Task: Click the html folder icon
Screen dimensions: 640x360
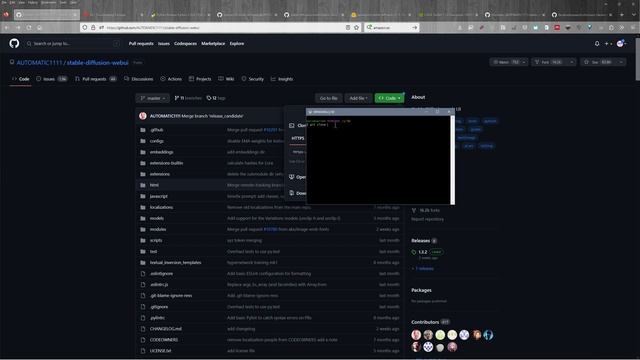Action: pyautogui.click(x=143, y=185)
